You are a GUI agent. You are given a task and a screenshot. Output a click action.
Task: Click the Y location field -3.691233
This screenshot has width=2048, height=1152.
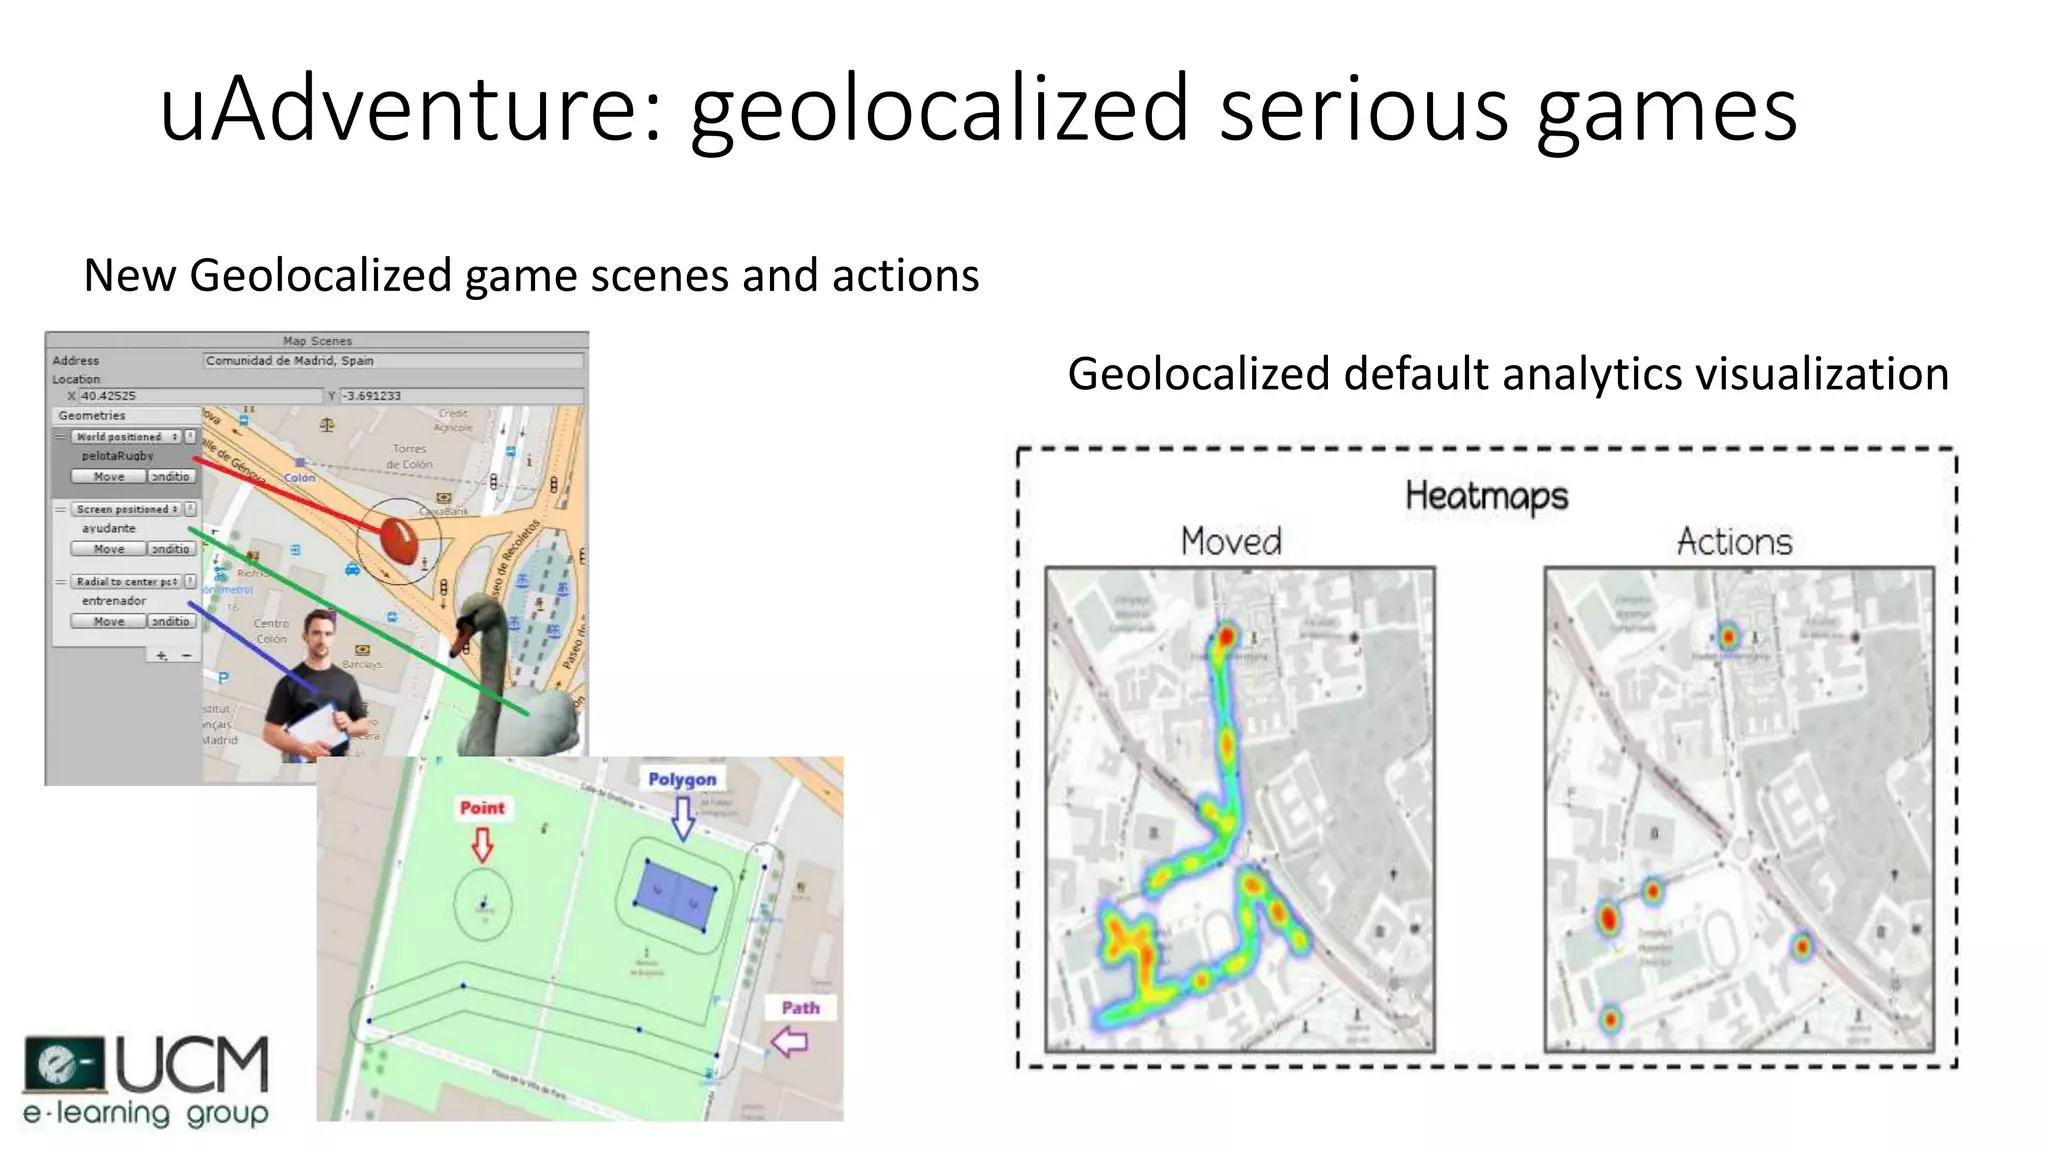(x=461, y=396)
